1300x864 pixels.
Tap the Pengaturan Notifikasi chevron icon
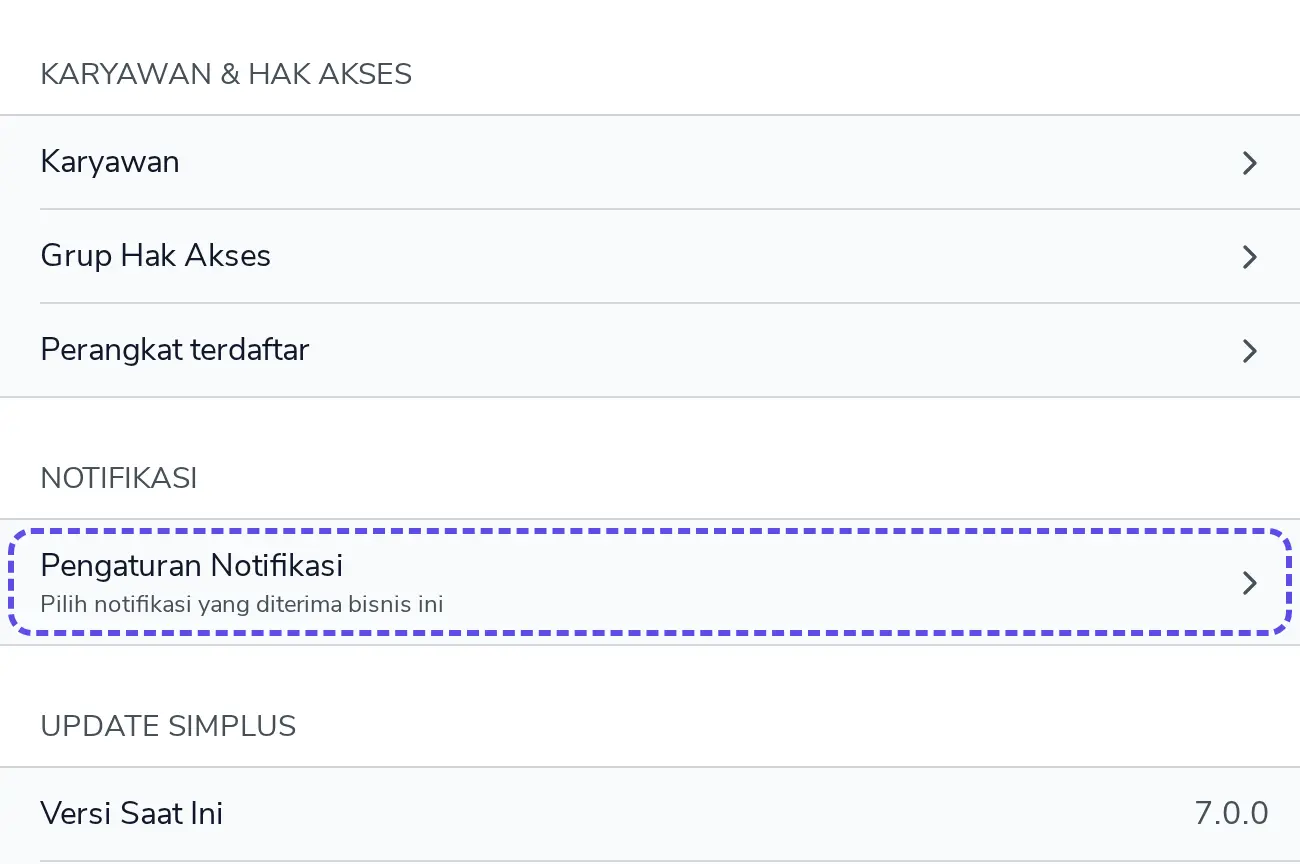(1249, 583)
